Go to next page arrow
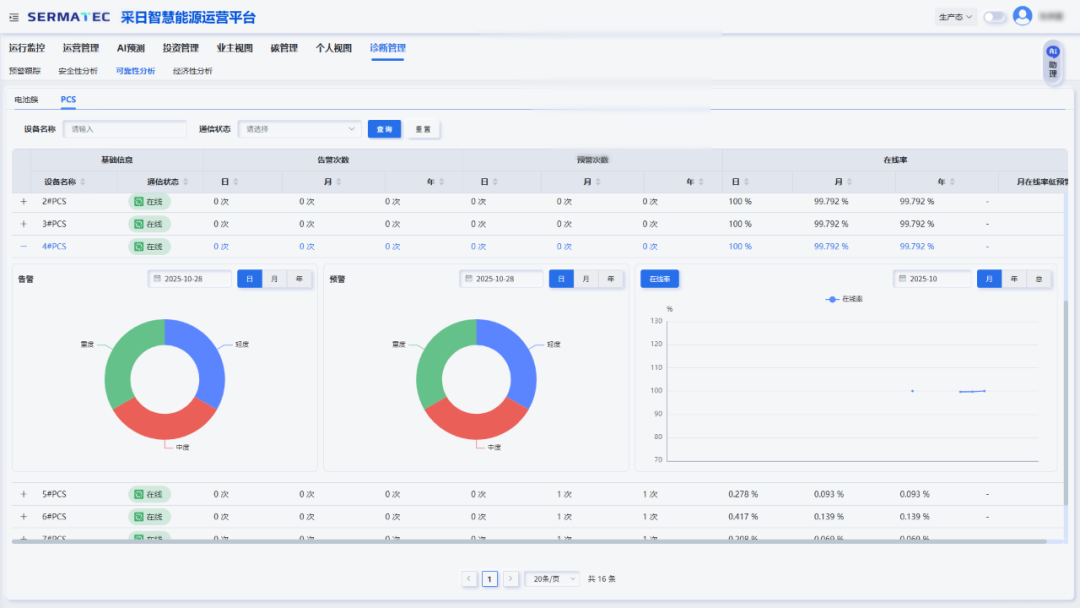 click(x=510, y=579)
